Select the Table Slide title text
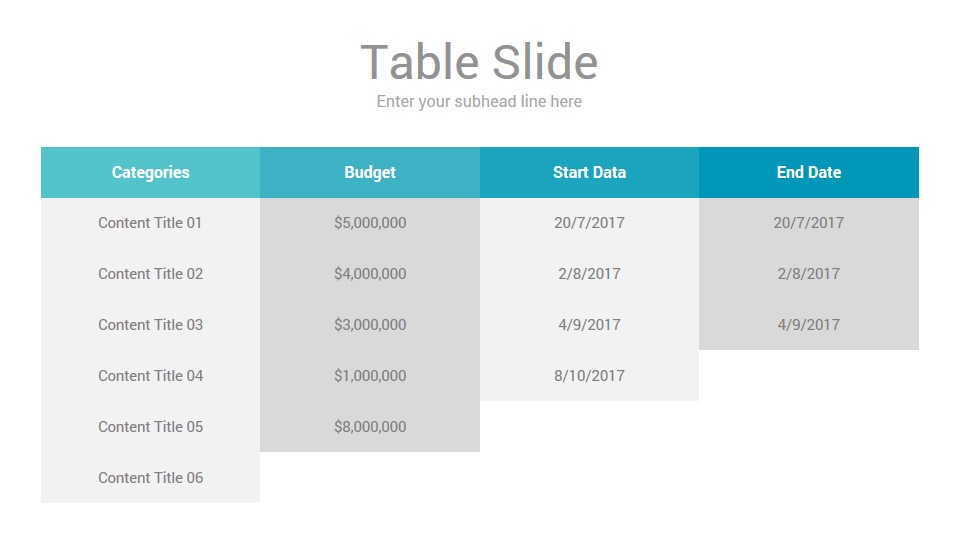960x540 pixels. coord(479,62)
